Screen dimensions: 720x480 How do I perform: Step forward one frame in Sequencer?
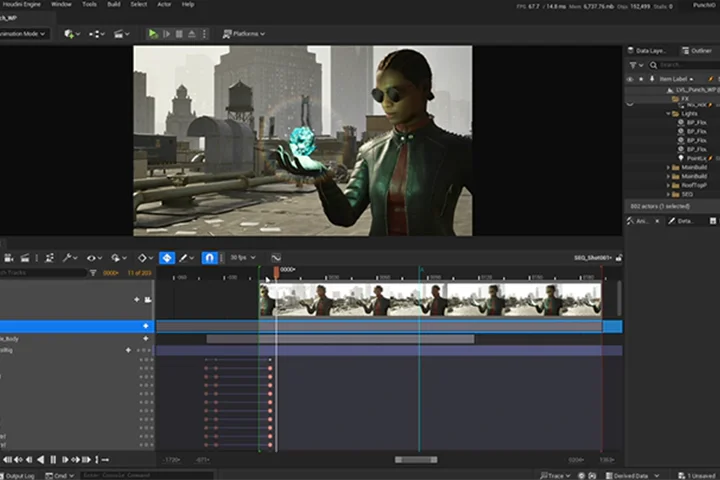coord(64,459)
